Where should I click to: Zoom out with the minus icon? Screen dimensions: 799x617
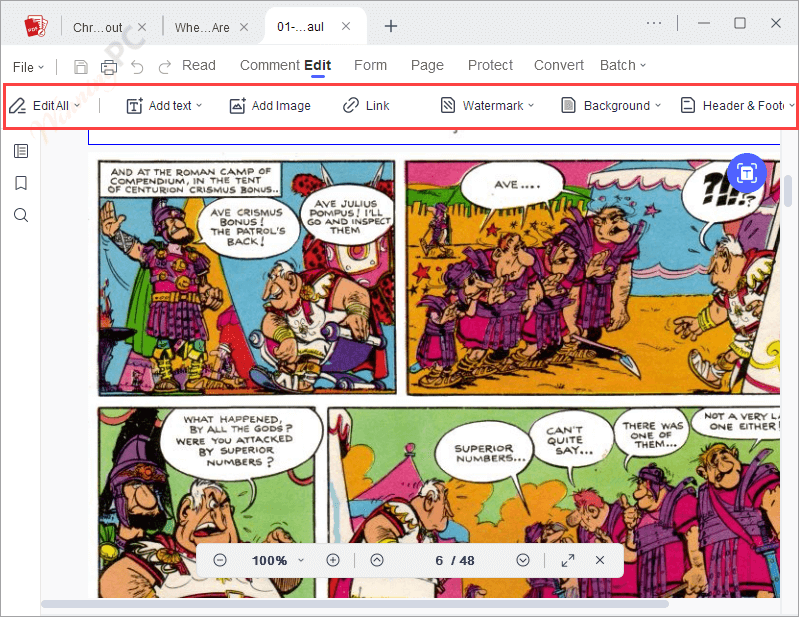pos(220,560)
